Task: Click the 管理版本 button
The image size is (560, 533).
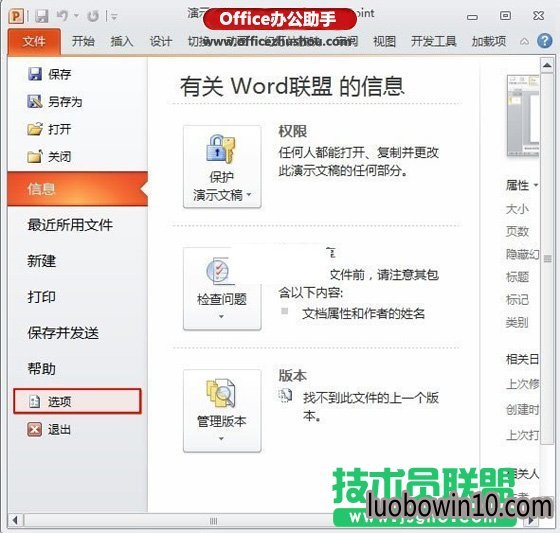Action: (x=222, y=411)
